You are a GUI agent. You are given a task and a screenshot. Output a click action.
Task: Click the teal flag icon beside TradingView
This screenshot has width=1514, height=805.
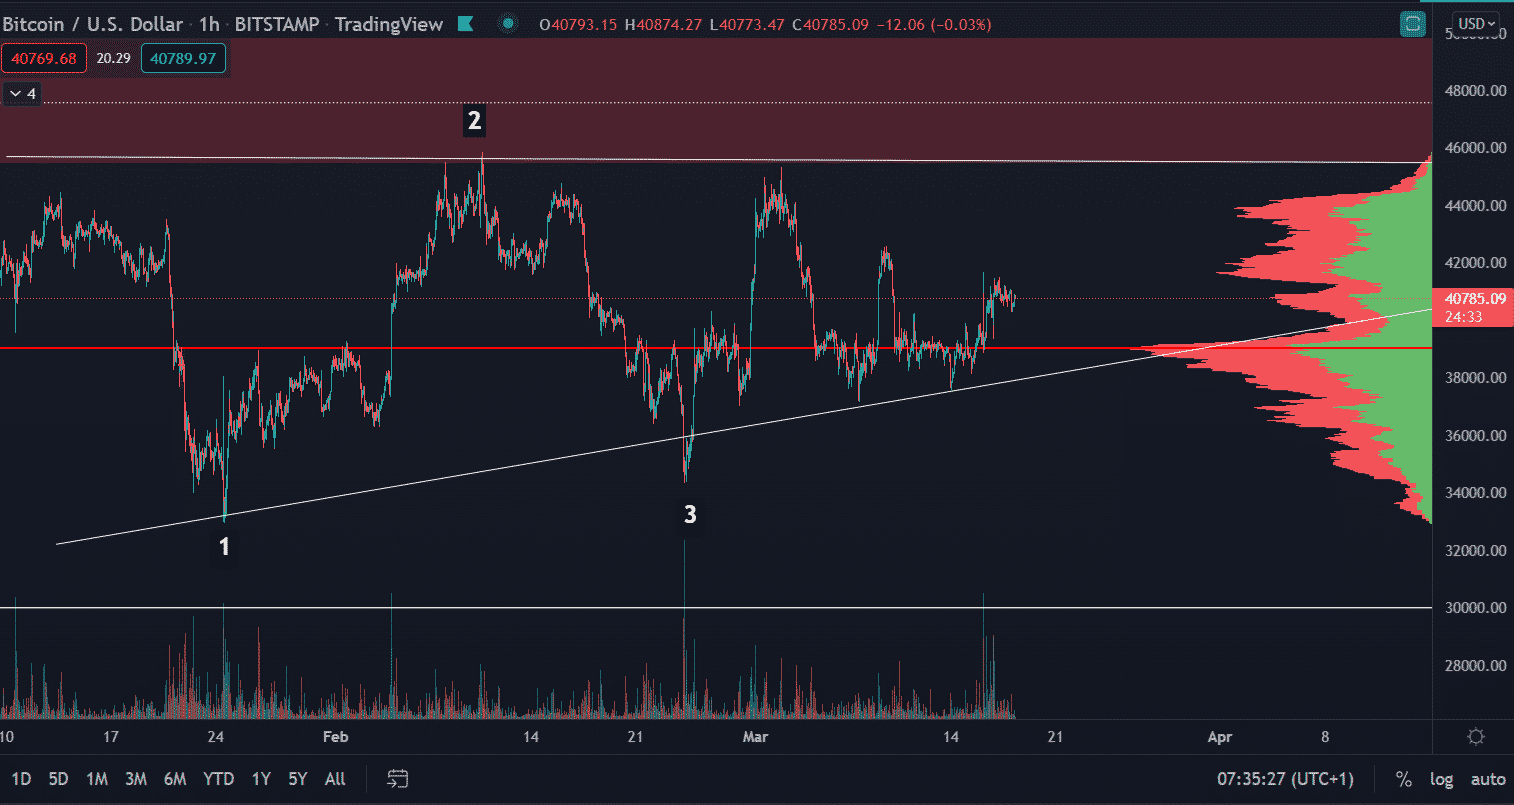point(465,24)
